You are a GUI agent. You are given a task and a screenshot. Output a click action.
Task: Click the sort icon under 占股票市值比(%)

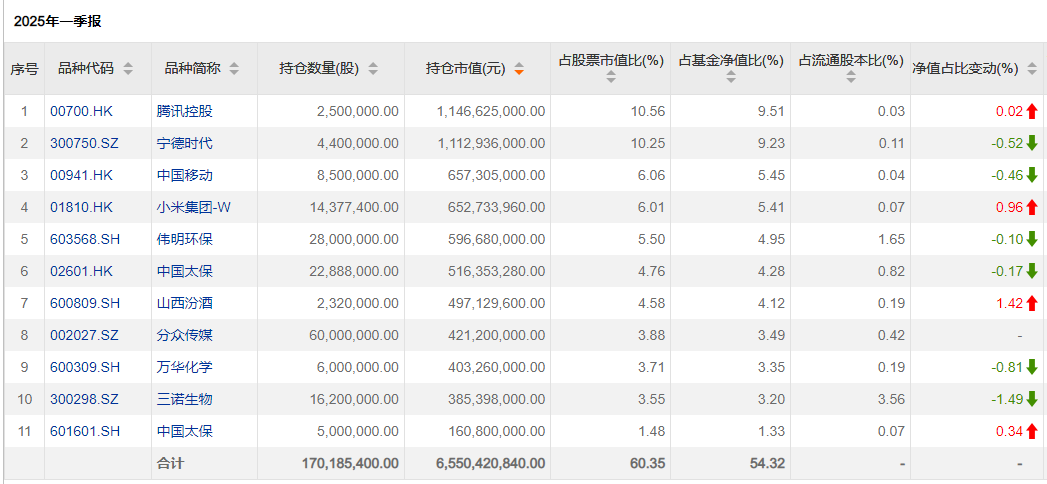611,77
